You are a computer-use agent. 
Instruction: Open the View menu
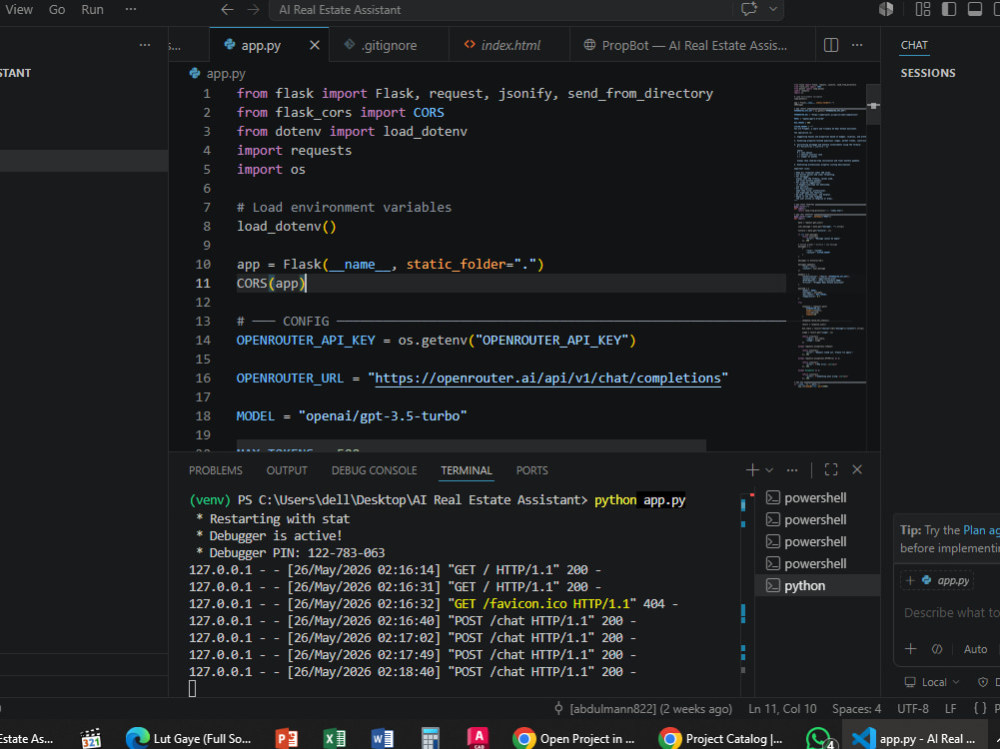(x=18, y=10)
